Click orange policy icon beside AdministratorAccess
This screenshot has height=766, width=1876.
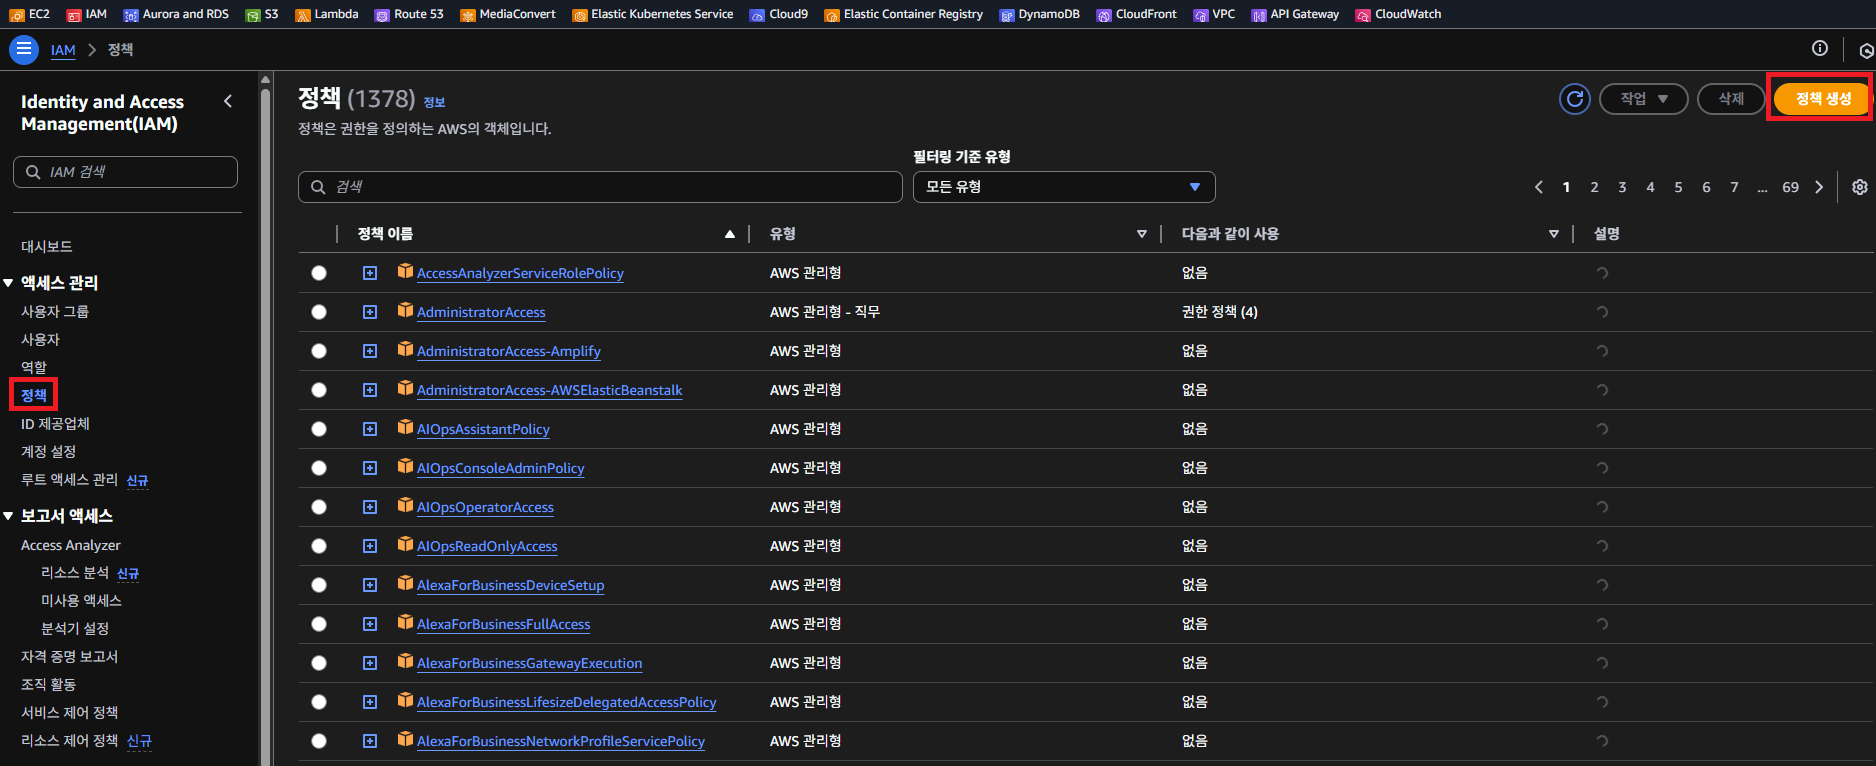coord(405,310)
